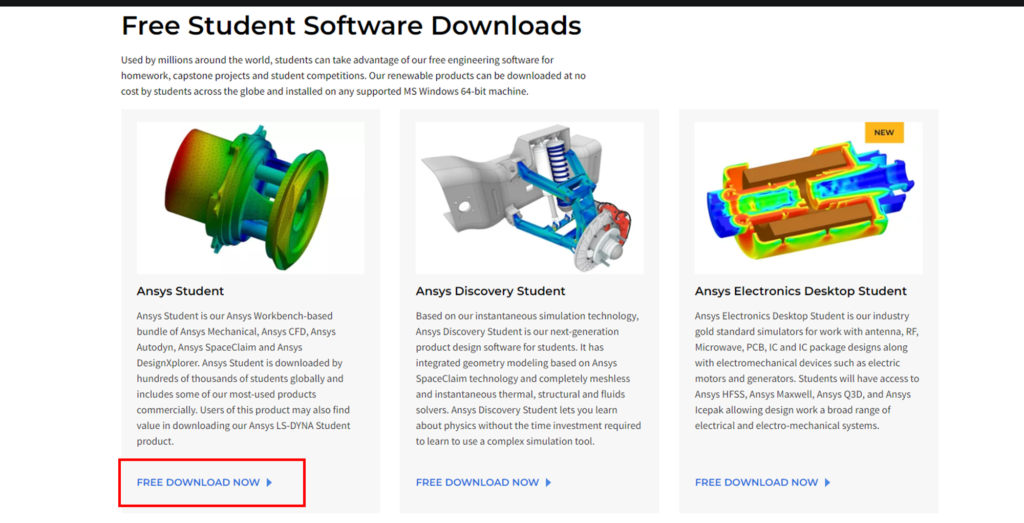Open the Ansys Discovery Student suspension image
The width and height of the screenshot is (1024, 523).
[530, 198]
